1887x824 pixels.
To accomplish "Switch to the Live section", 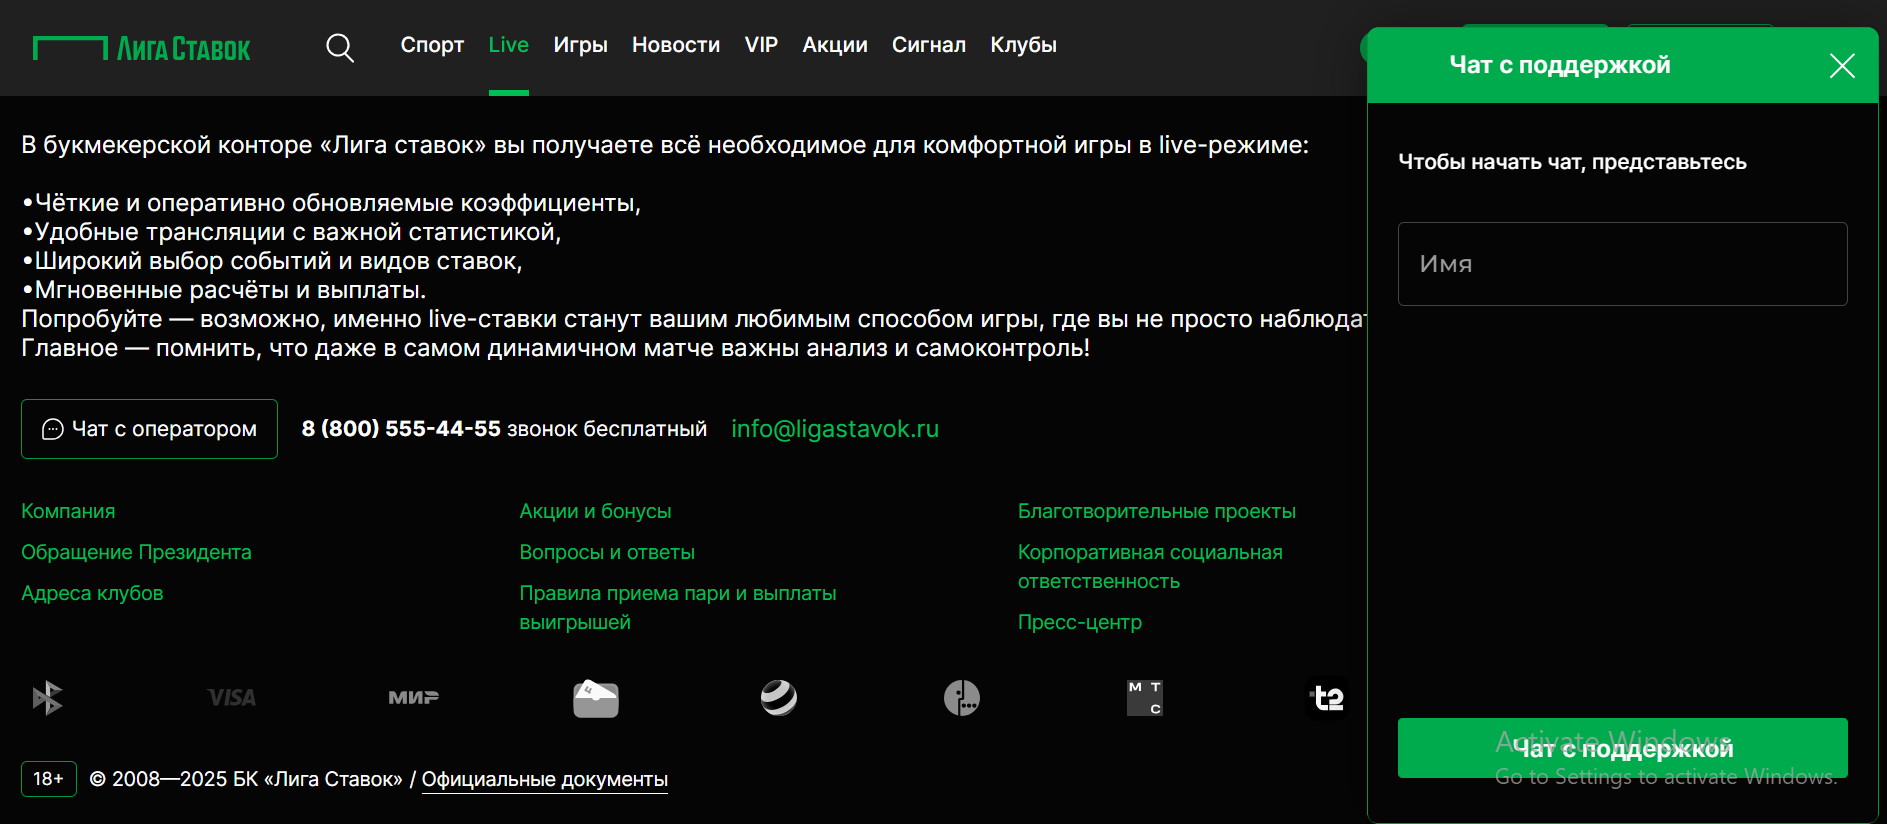I will pyautogui.click(x=509, y=45).
